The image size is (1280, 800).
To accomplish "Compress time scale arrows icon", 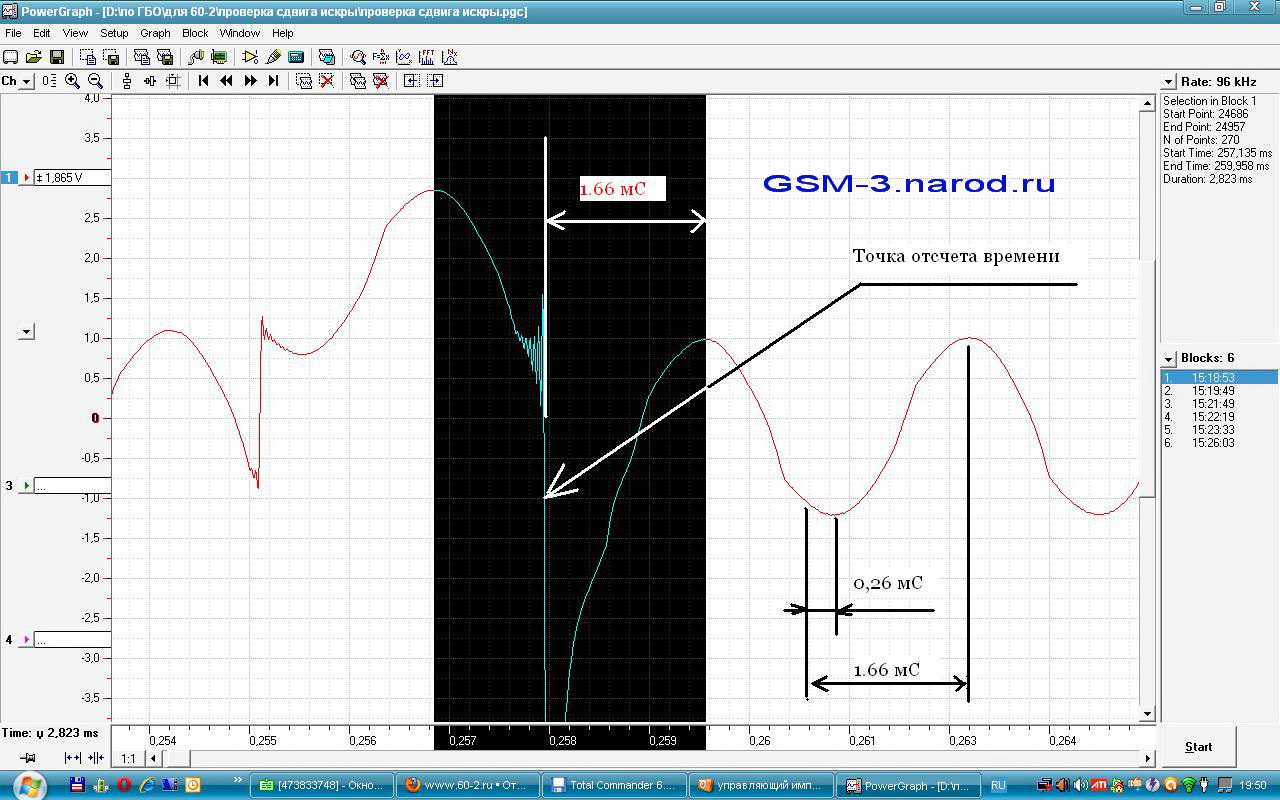I will pyautogui.click(x=96, y=758).
